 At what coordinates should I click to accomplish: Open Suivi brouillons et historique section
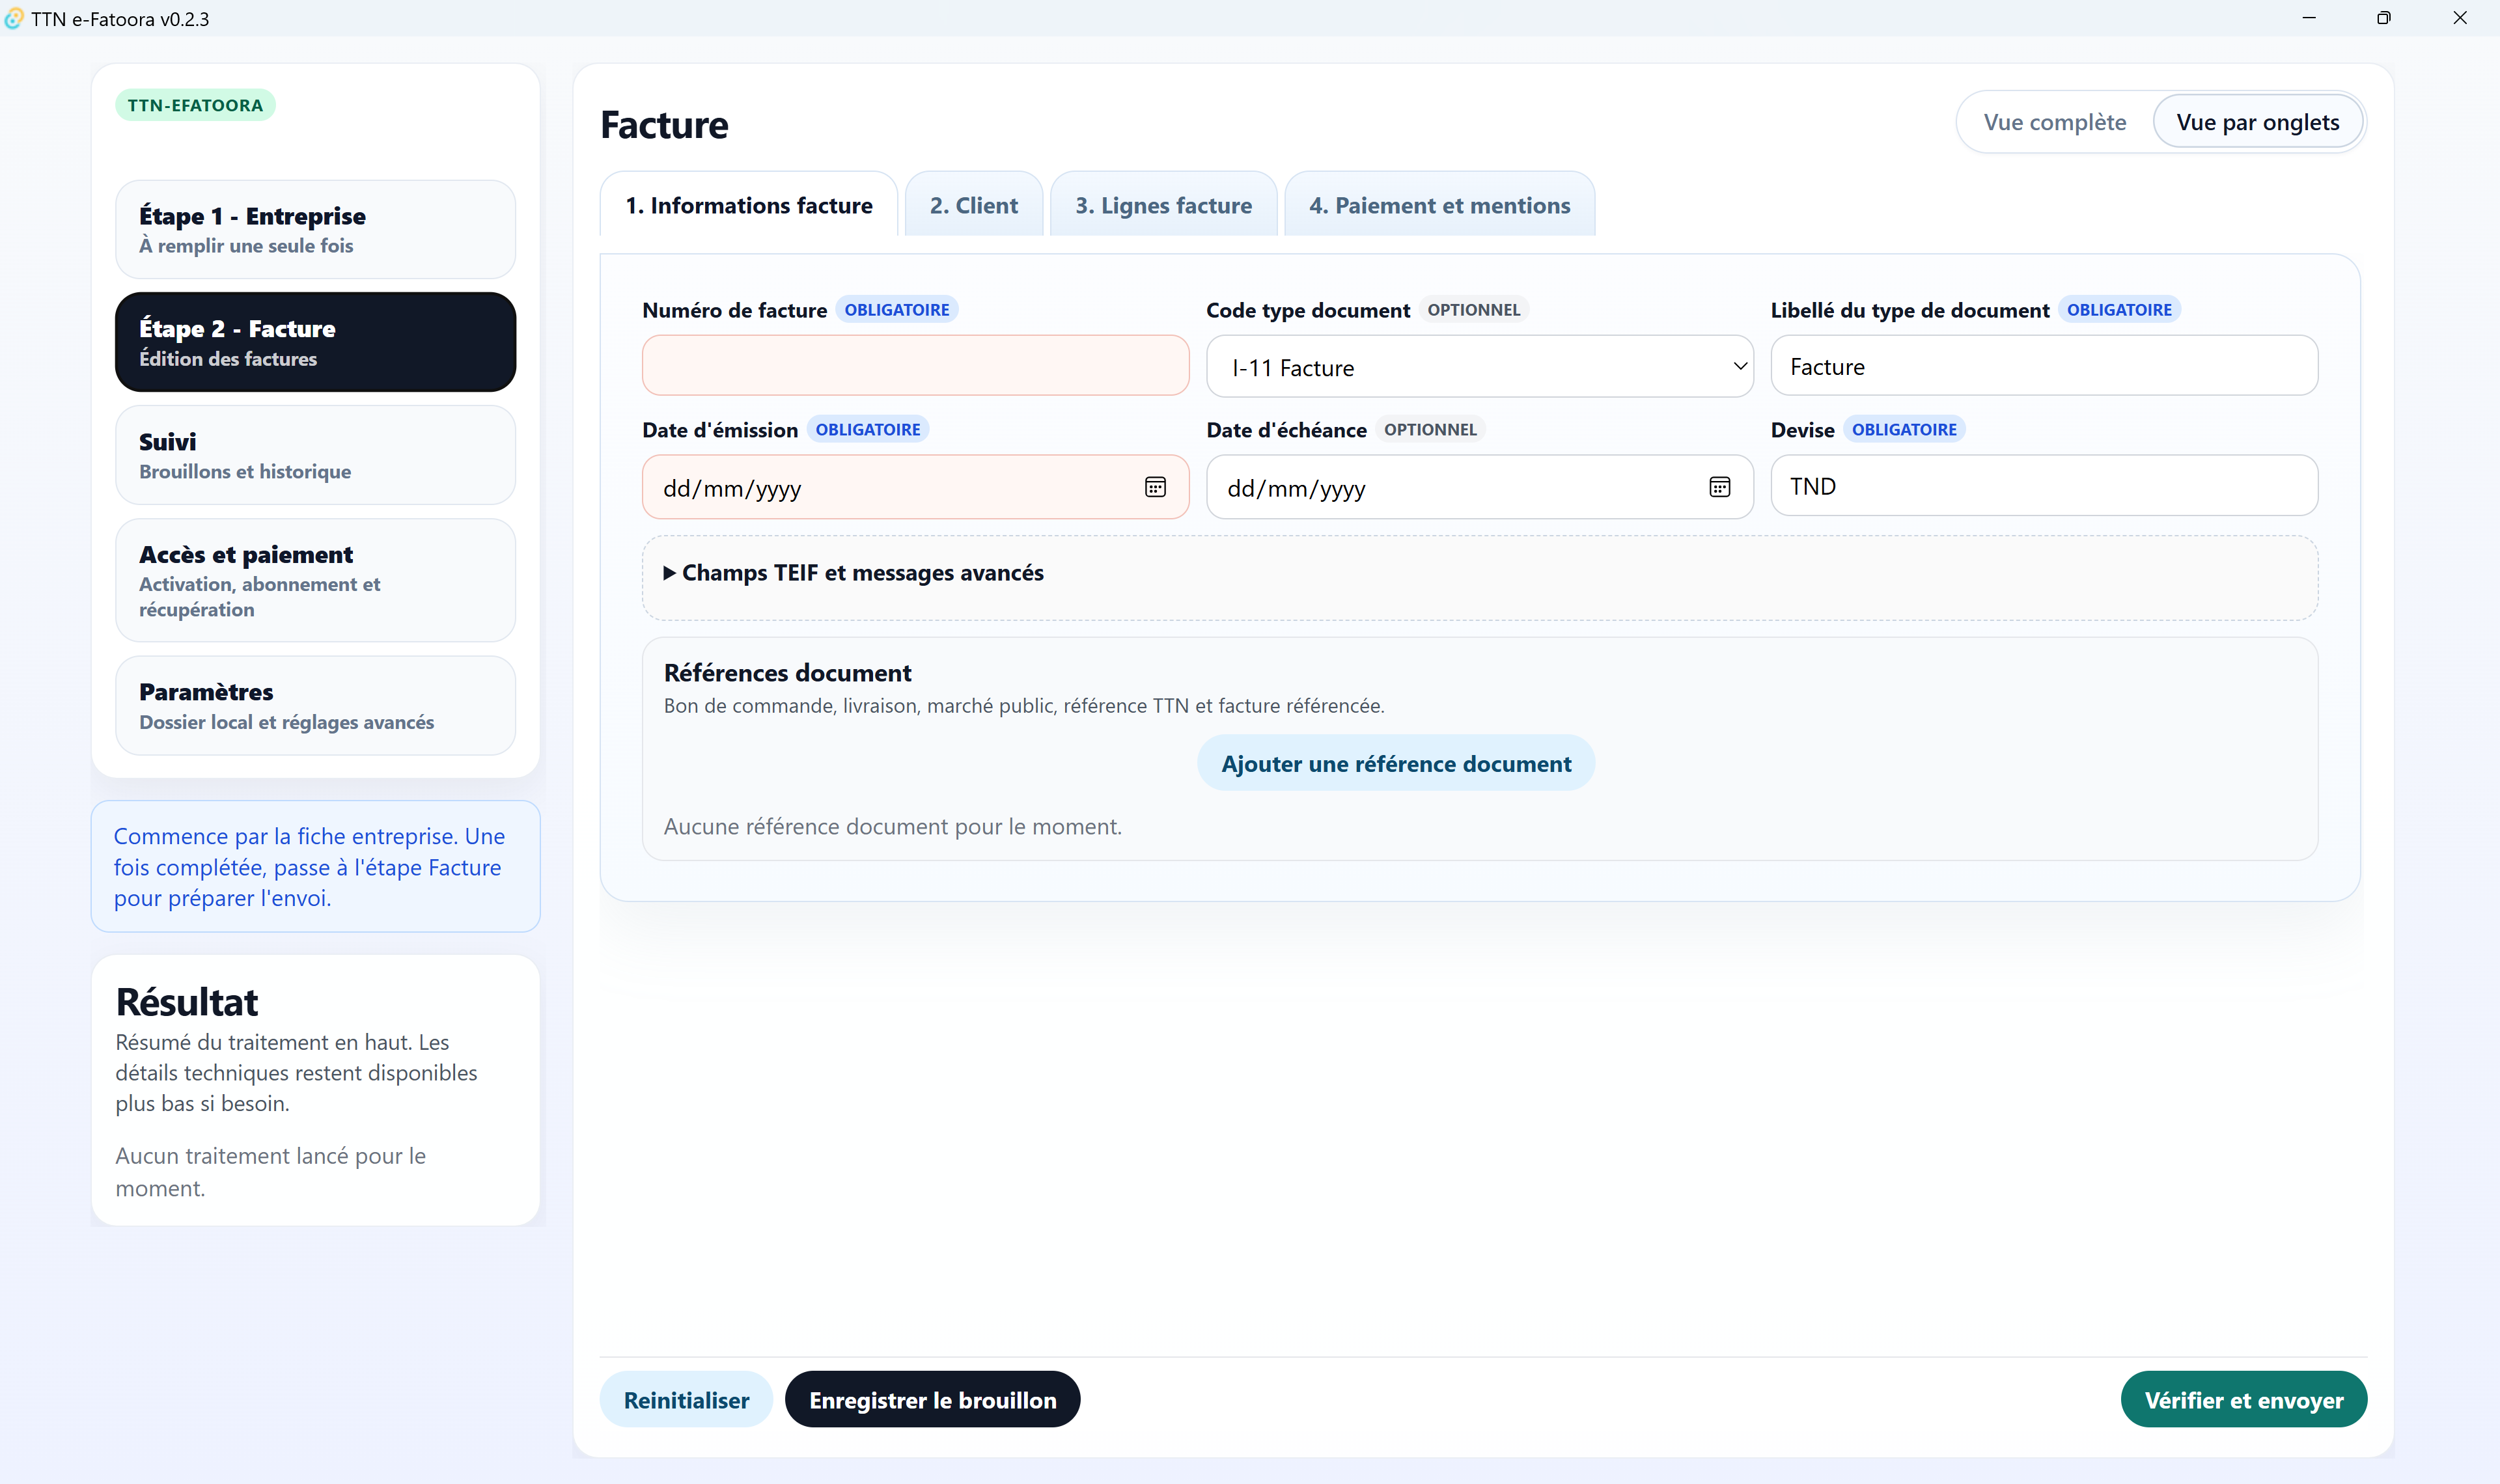click(x=315, y=456)
